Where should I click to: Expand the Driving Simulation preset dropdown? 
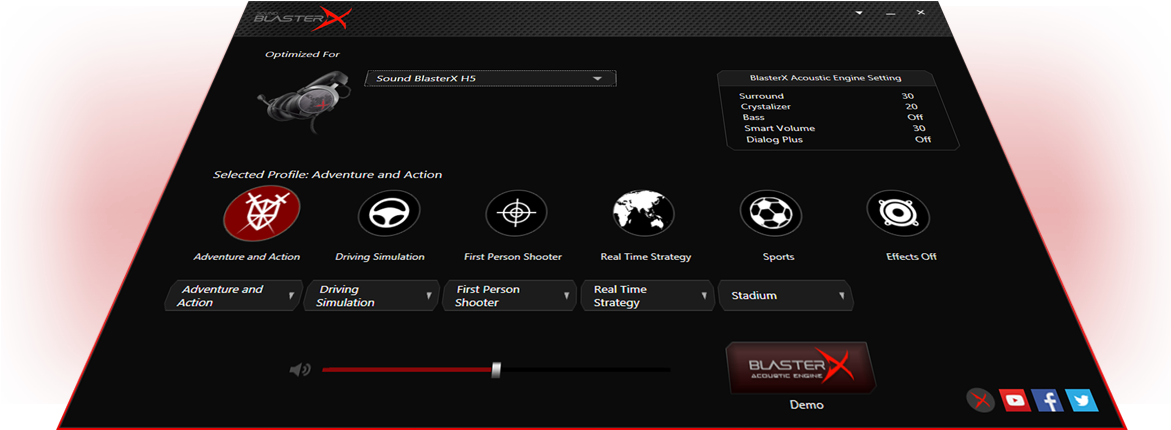(x=371, y=296)
